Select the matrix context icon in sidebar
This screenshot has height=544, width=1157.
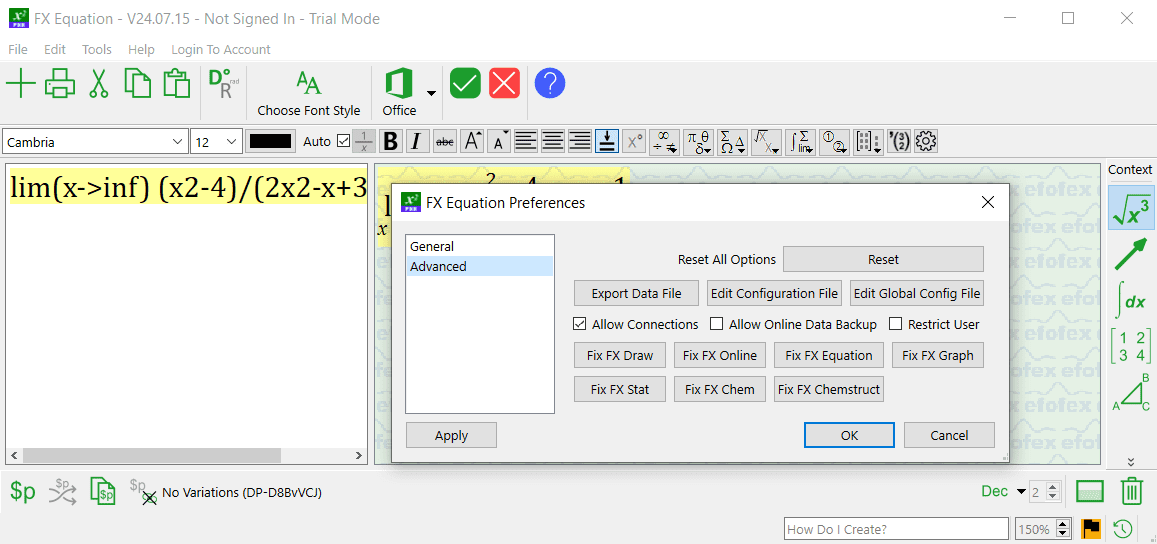coord(1131,346)
